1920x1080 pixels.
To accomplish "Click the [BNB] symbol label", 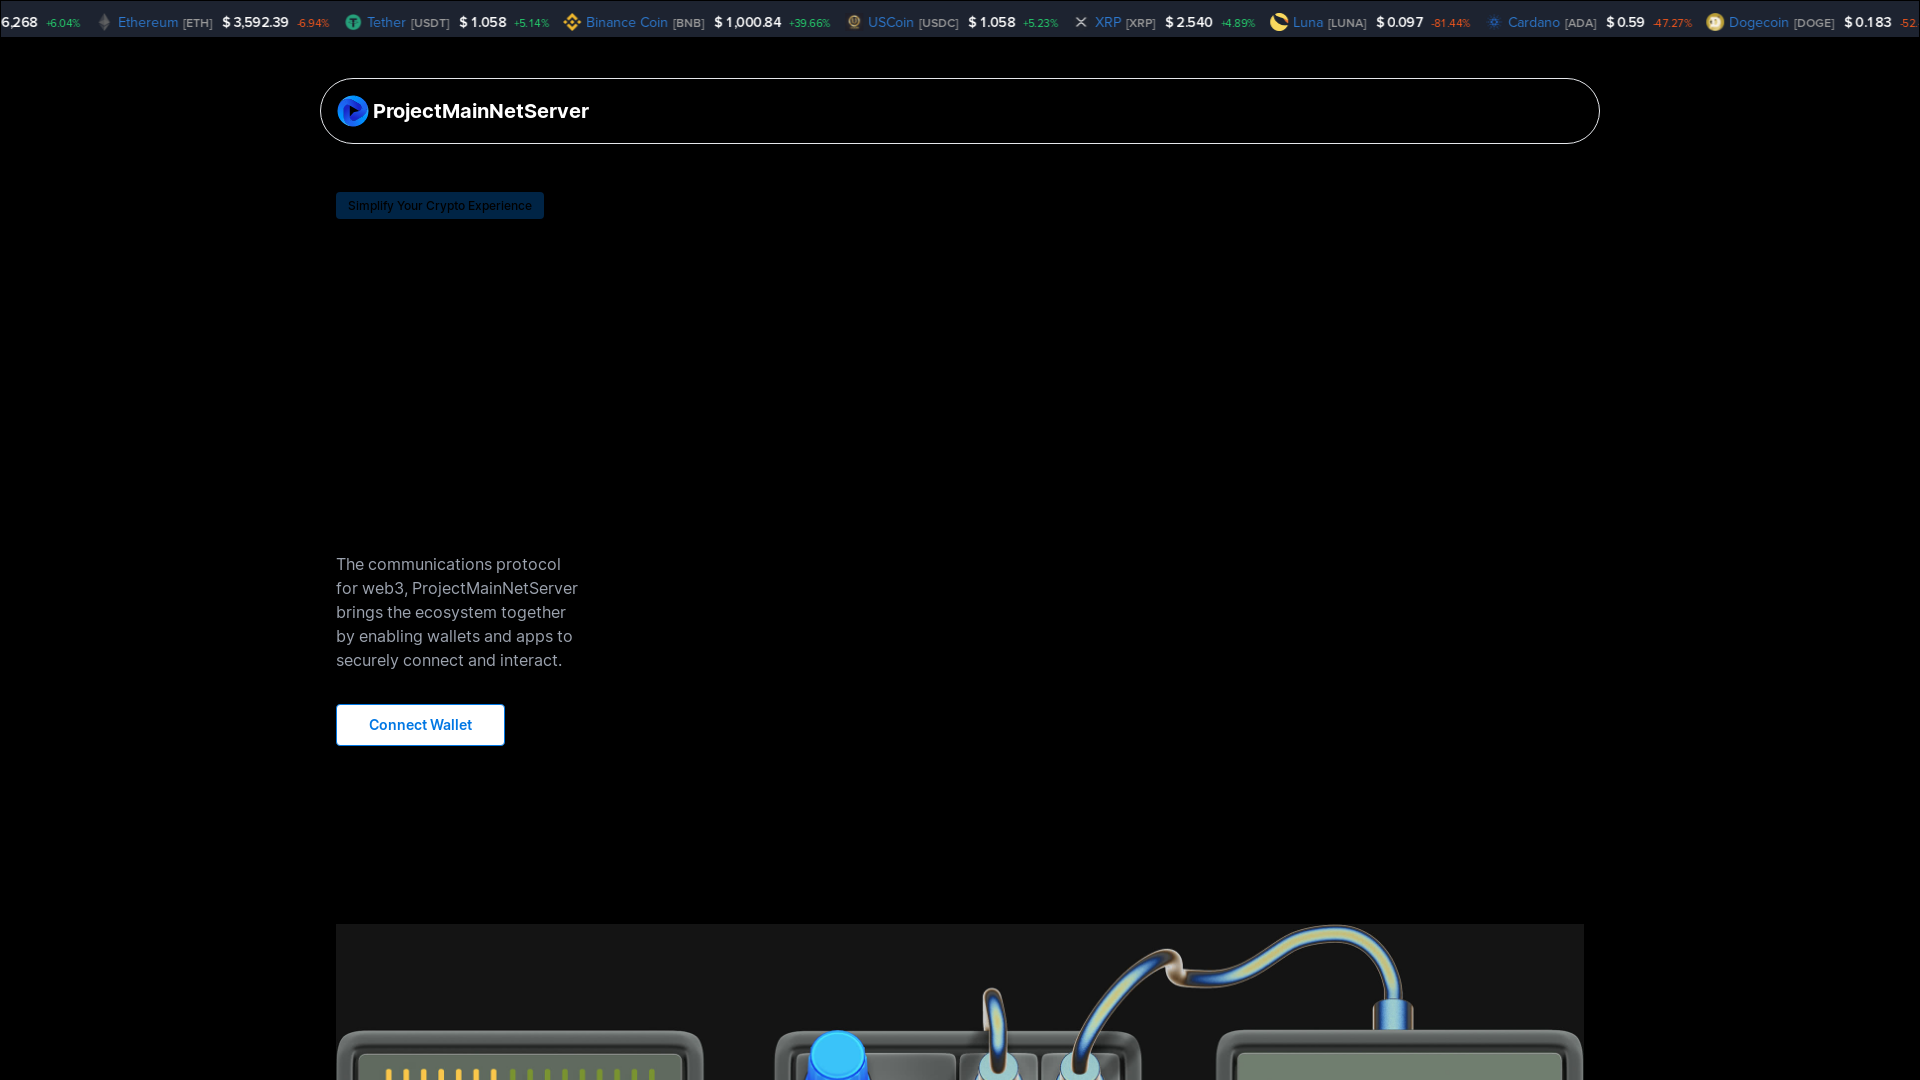I will click(x=688, y=23).
